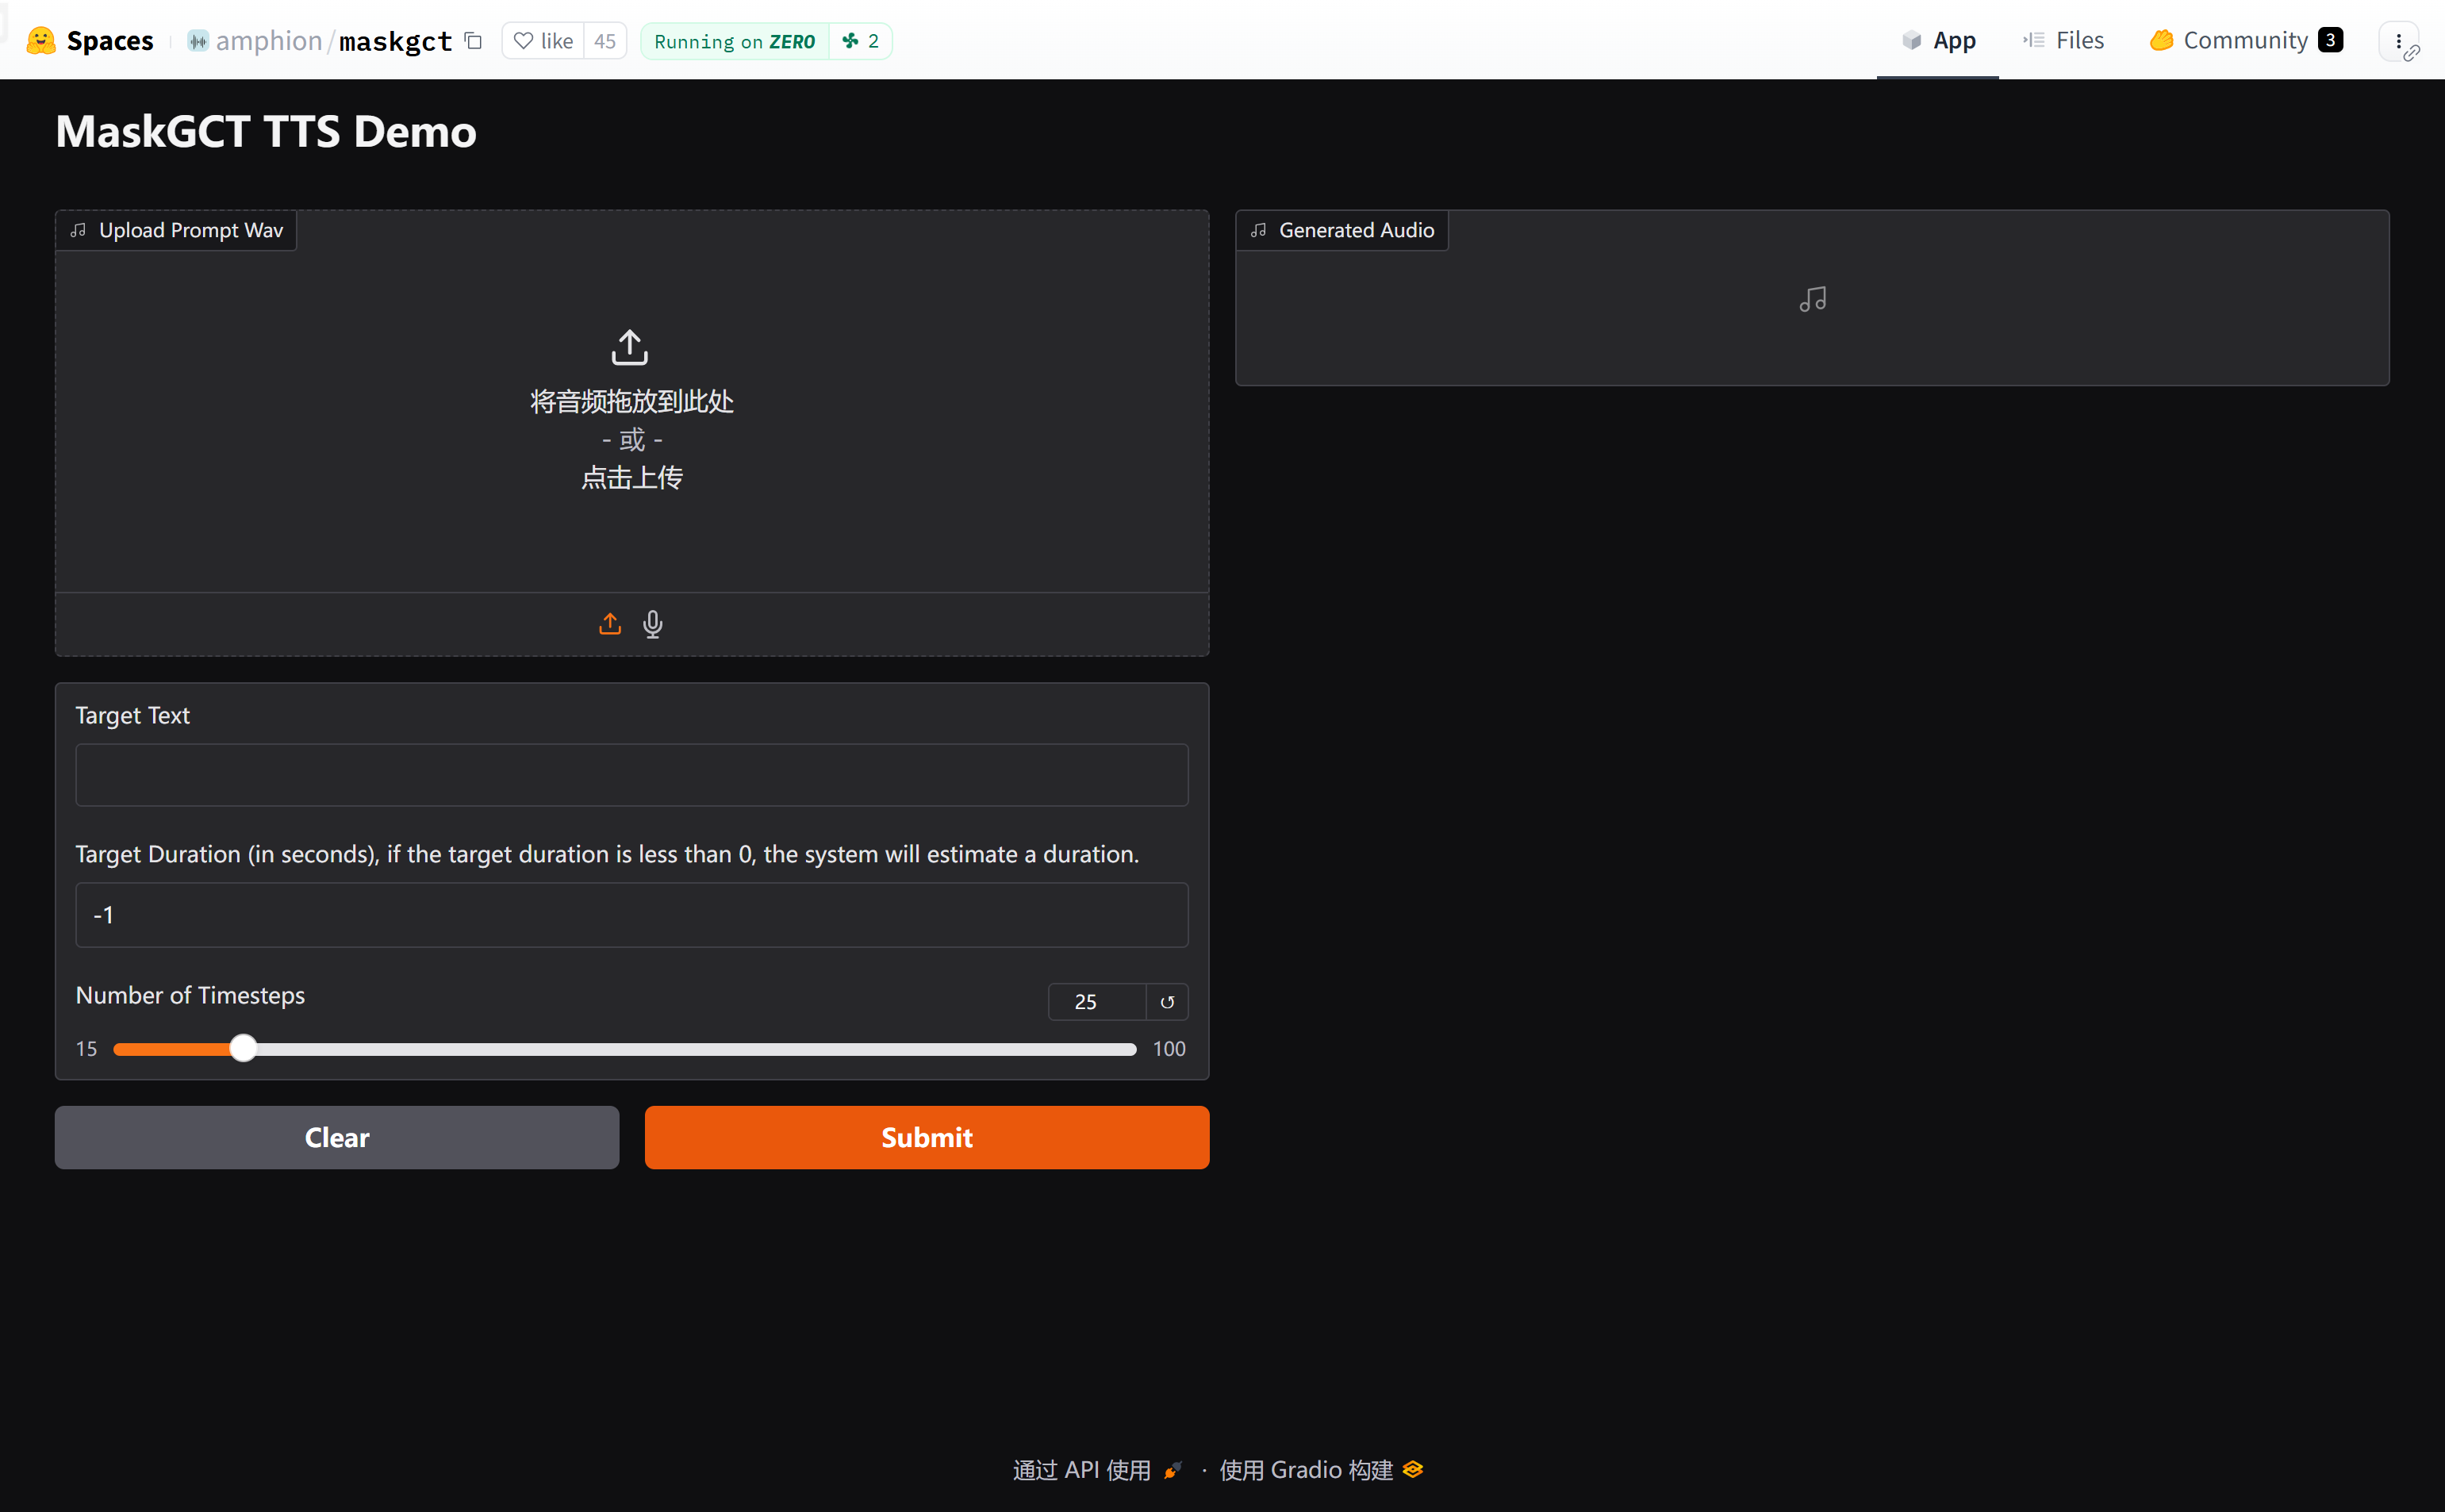Screen dimensions: 2445x1512
Task: Open the Spaces link
Action: pos(110,41)
